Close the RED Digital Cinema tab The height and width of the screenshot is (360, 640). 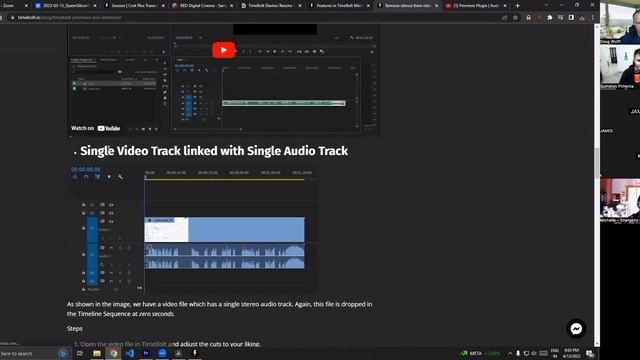click(x=232, y=6)
